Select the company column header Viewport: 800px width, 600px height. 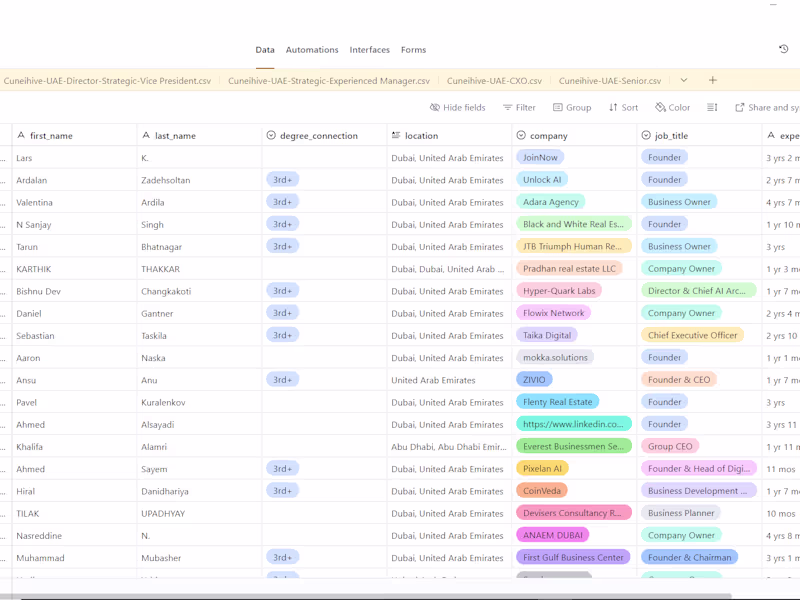click(x=574, y=135)
